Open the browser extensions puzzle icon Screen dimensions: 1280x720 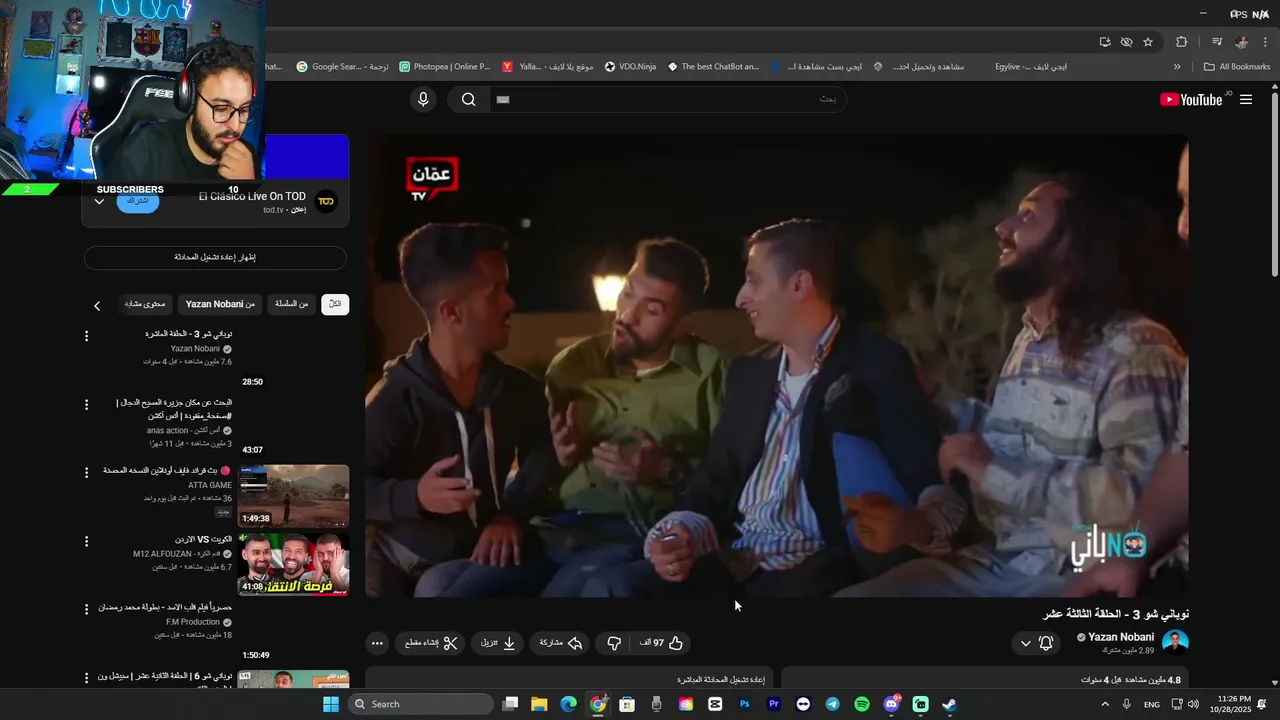[1181, 42]
